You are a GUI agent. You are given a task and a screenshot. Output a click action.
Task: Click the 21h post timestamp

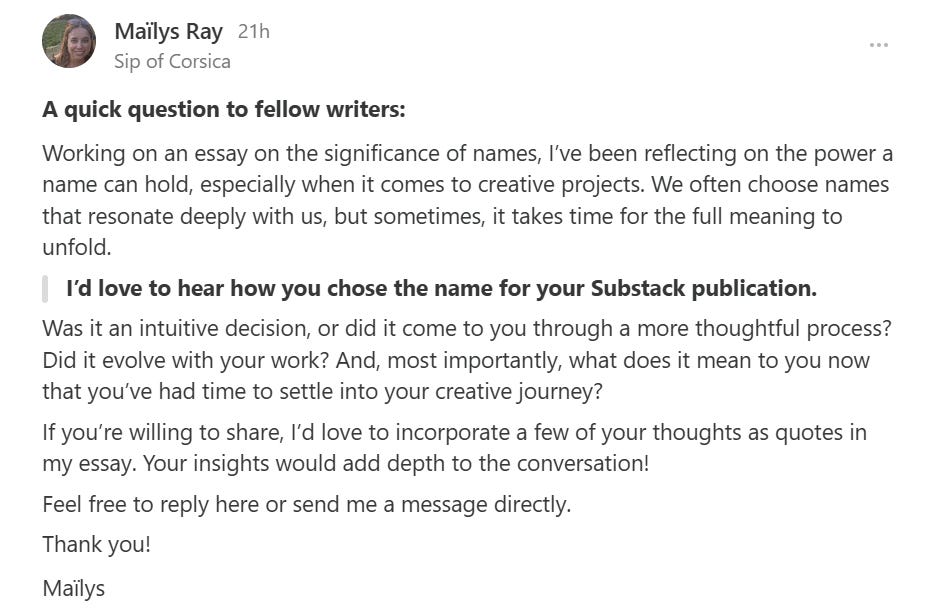[x=253, y=31]
